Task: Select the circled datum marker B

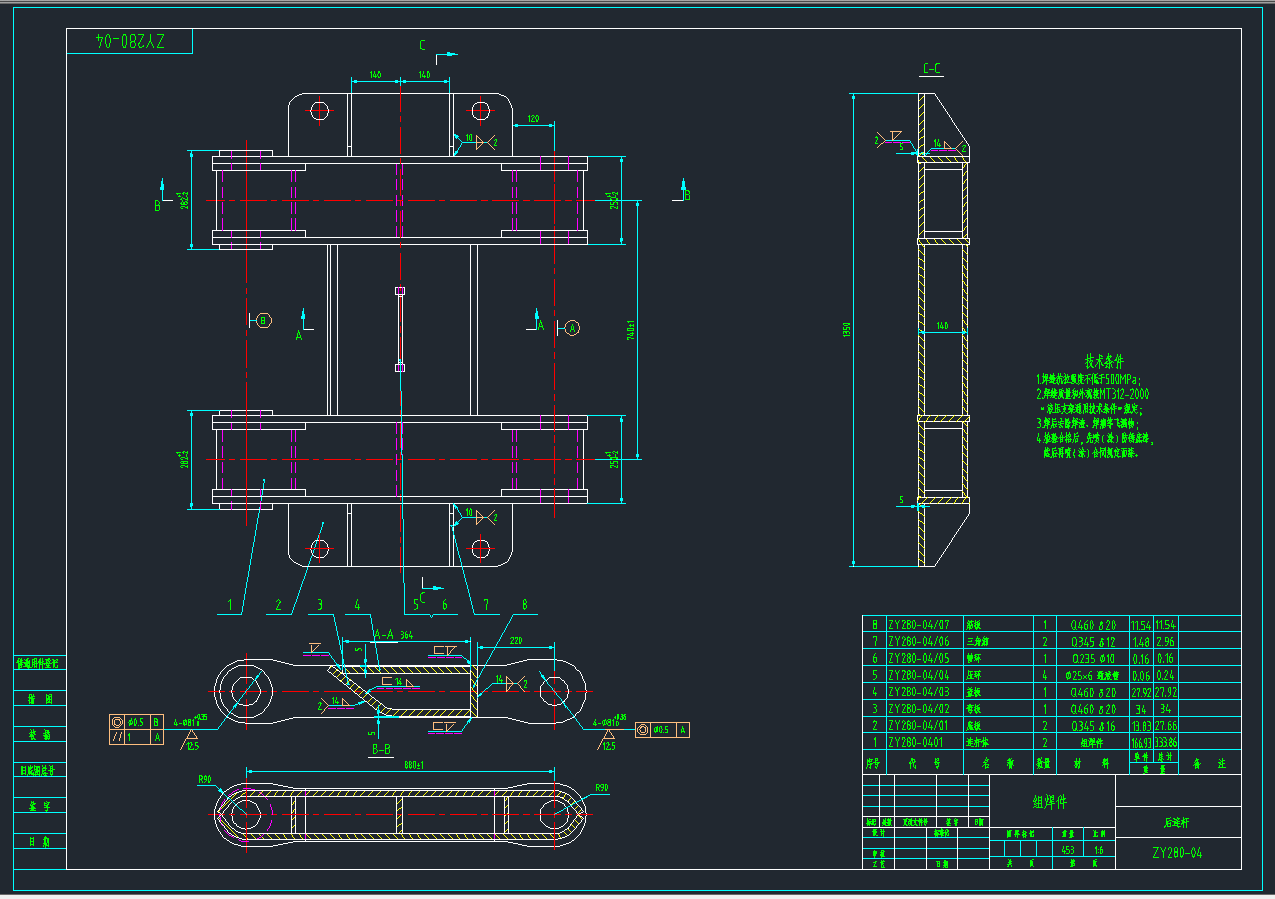Action: click(263, 320)
